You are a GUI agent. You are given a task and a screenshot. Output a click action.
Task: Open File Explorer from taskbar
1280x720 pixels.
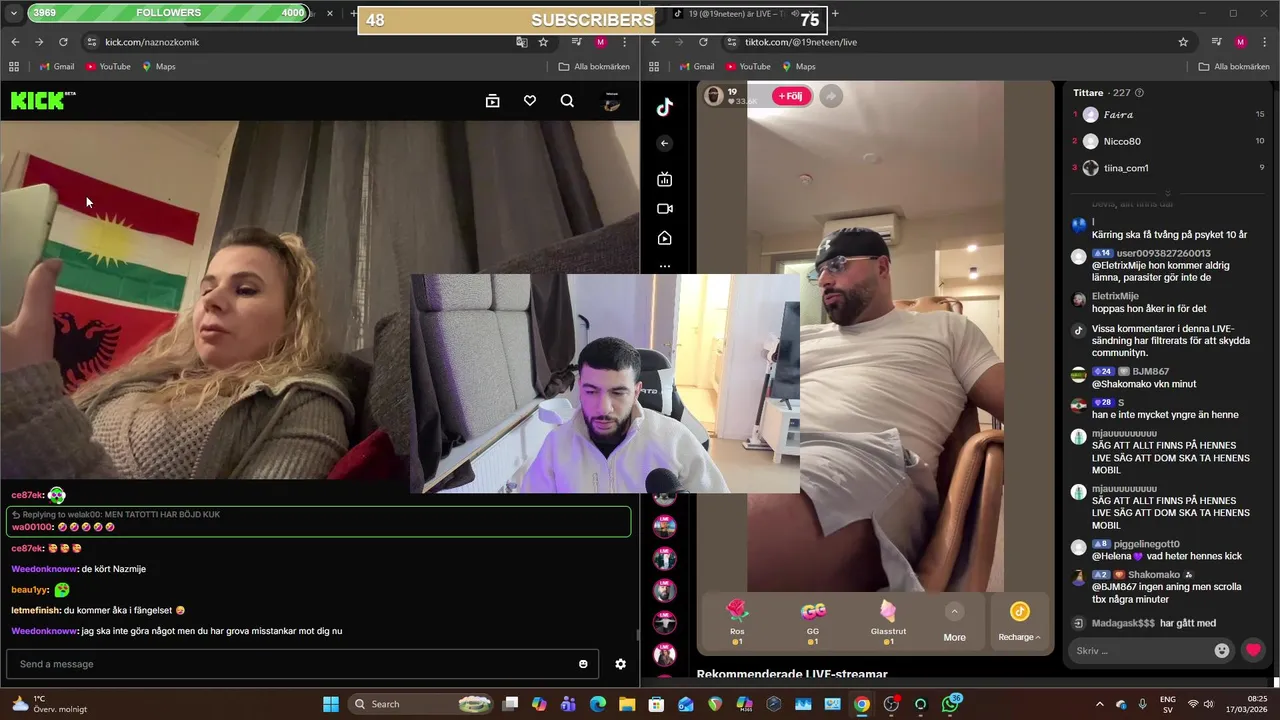pos(627,704)
